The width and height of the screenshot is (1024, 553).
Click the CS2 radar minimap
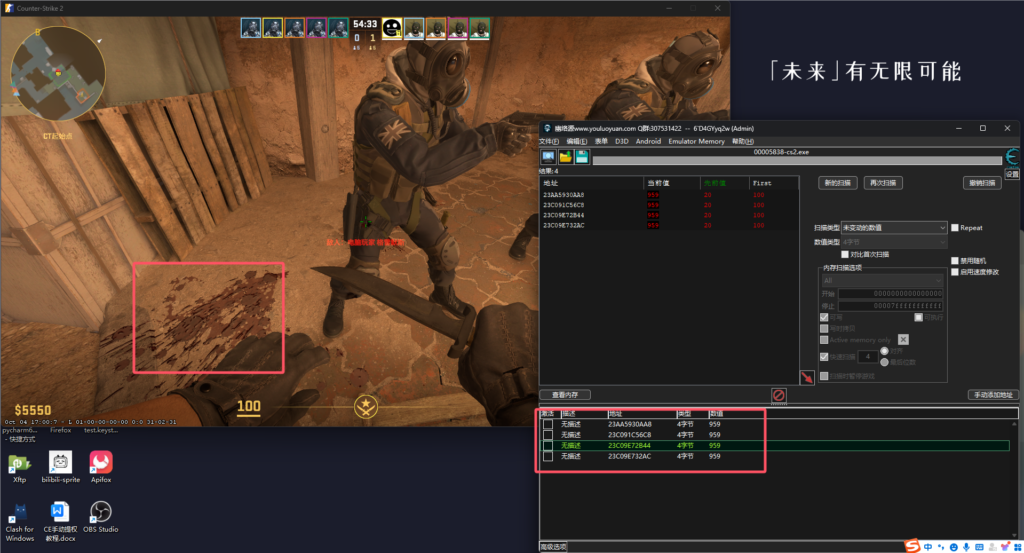tap(57, 73)
